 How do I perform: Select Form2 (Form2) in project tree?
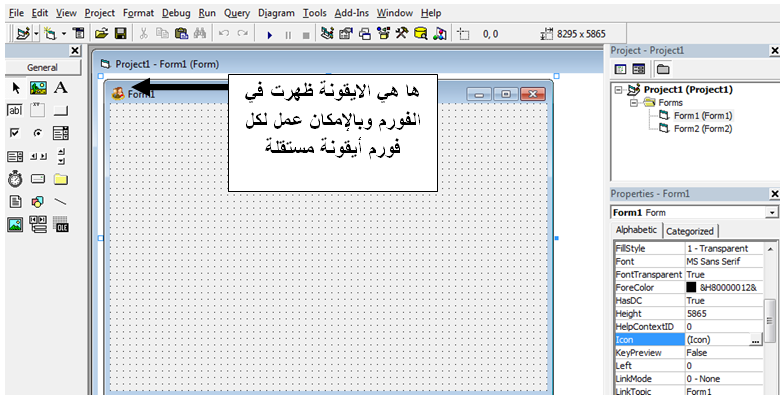pos(702,128)
